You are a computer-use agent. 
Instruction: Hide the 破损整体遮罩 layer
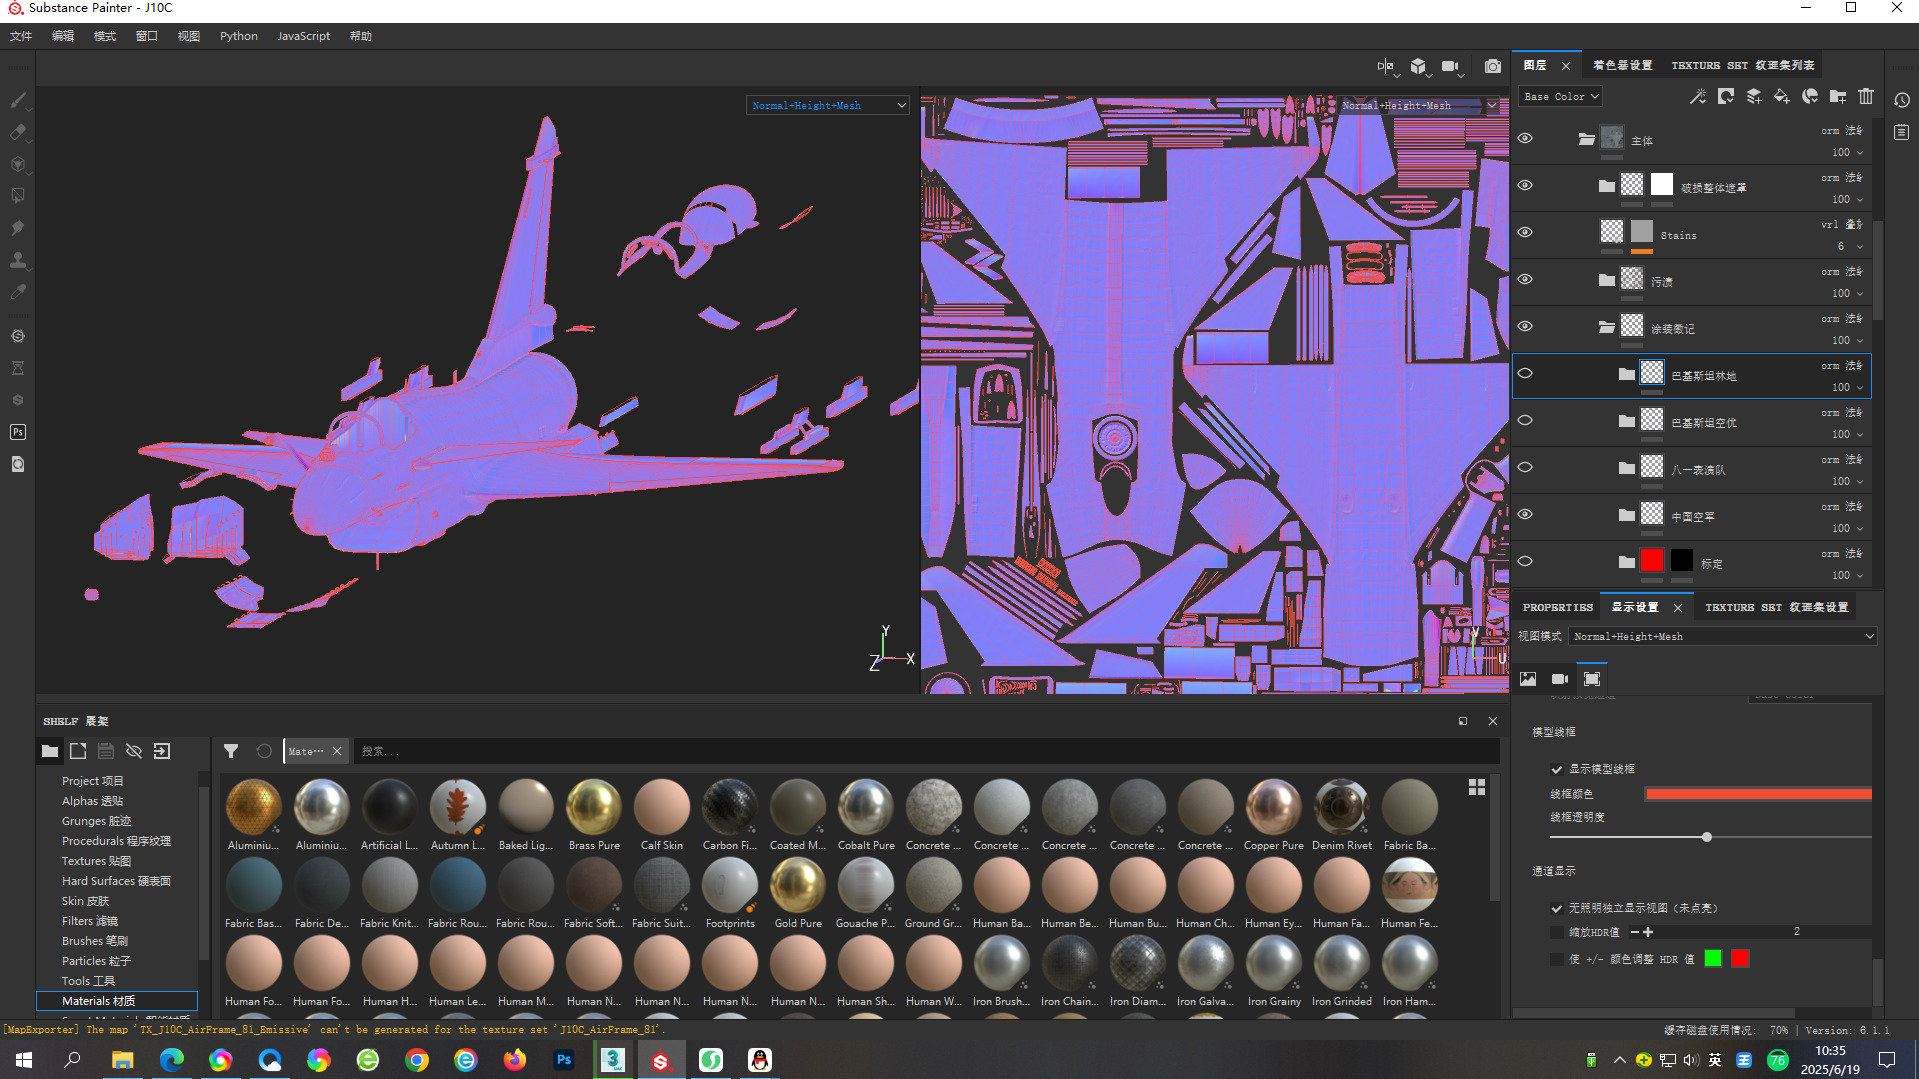click(x=1525, y=186)
